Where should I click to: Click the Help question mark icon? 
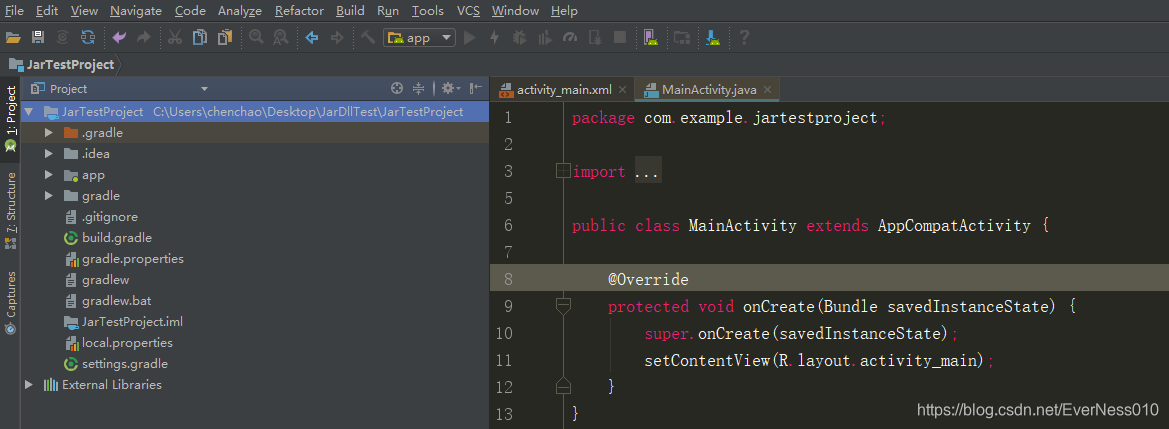point(743,37)
